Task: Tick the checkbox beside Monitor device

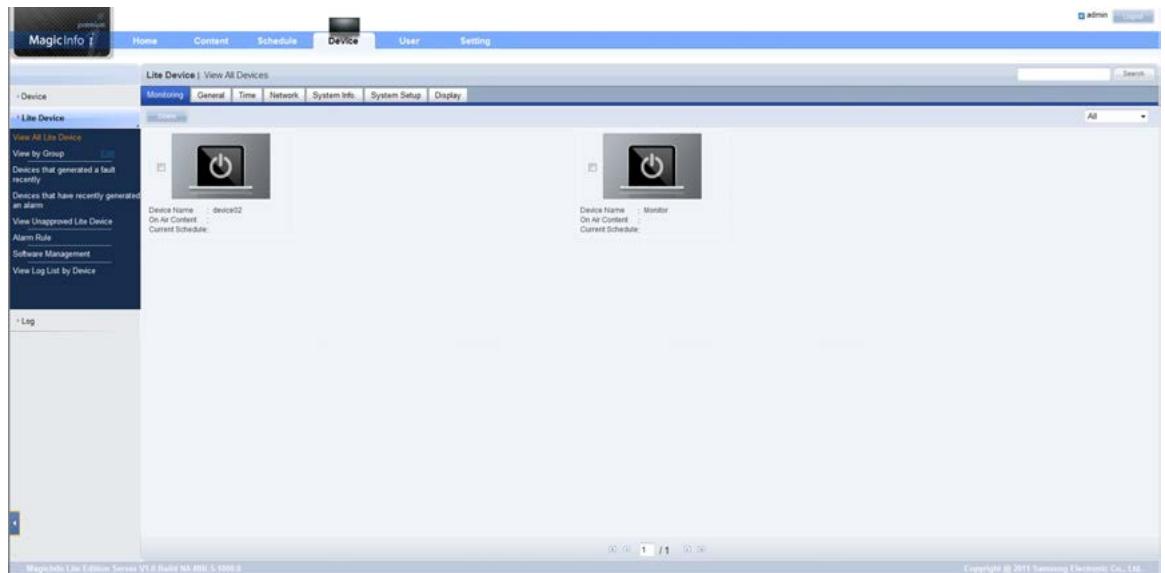Action: coord(592,168)
